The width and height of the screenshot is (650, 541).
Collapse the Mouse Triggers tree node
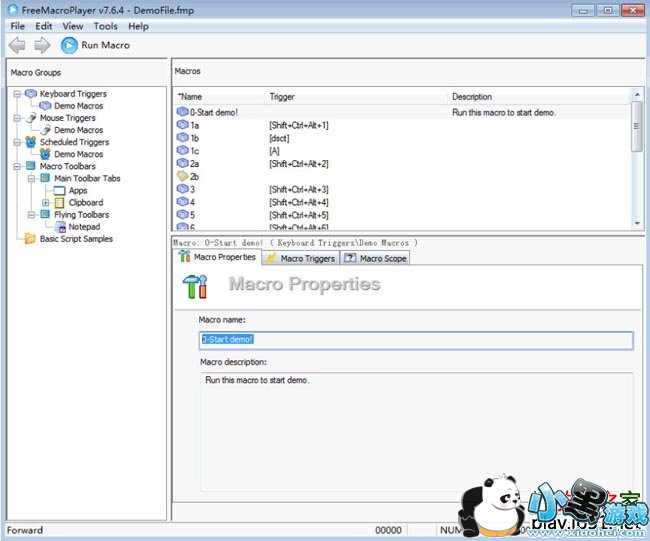click(17, 118)
